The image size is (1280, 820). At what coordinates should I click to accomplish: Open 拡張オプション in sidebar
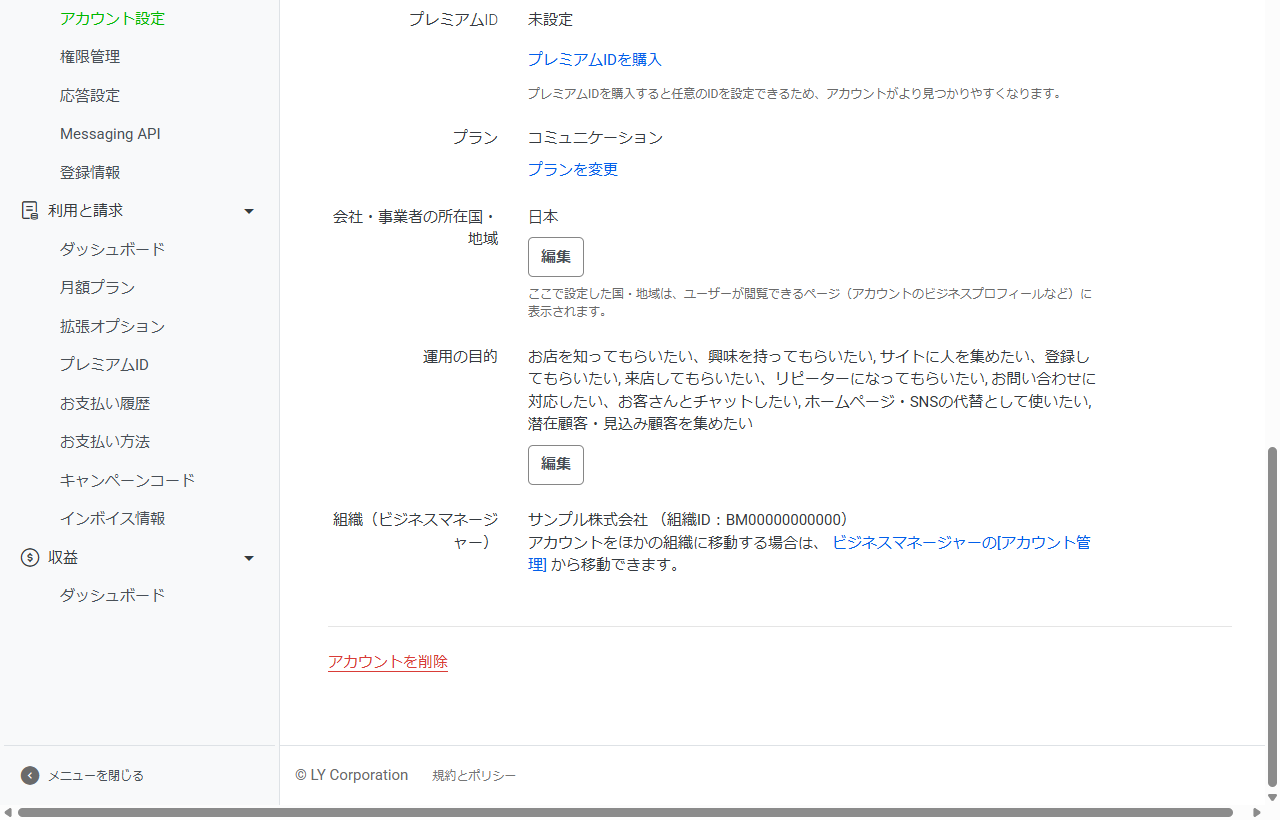[112, 326]
